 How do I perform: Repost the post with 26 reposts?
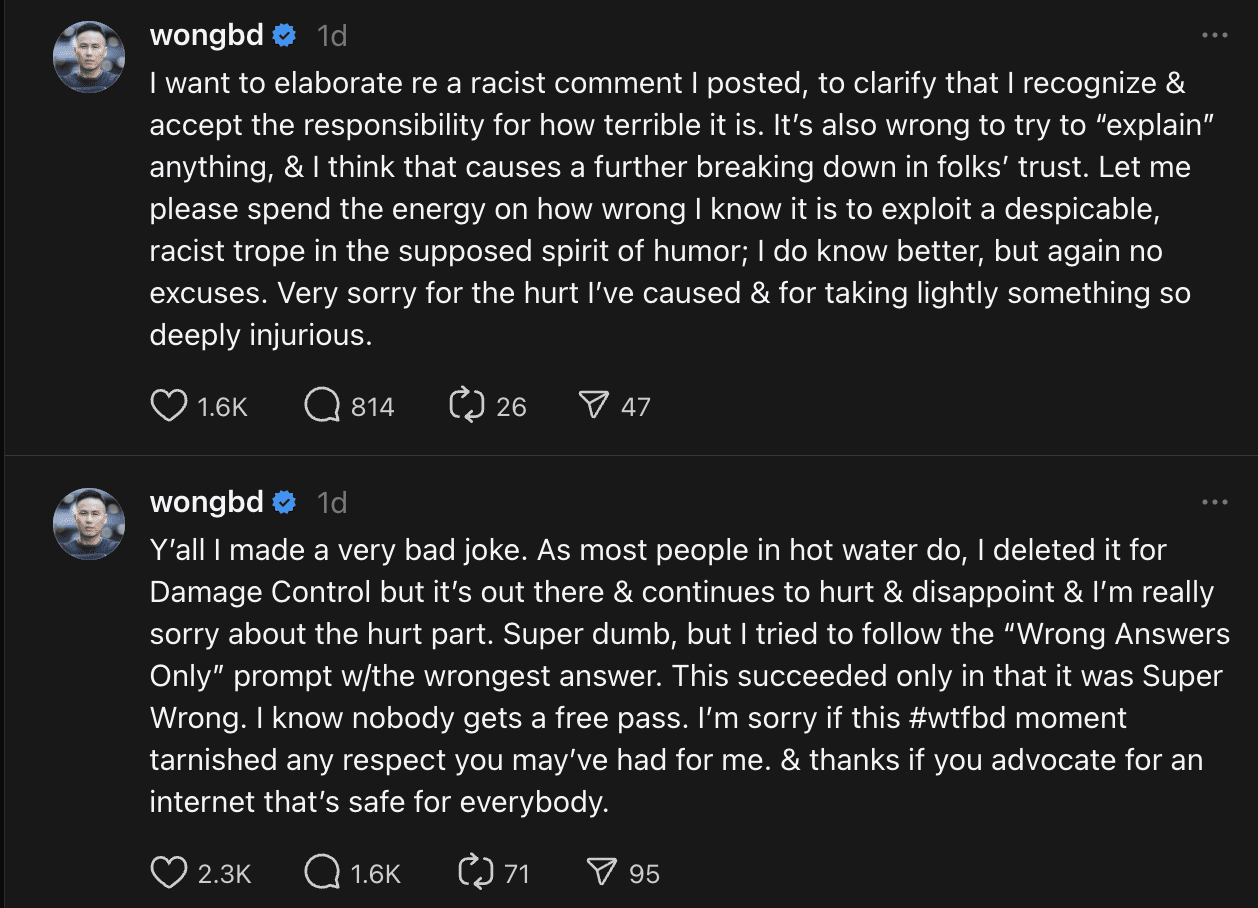tap(468, 406)
